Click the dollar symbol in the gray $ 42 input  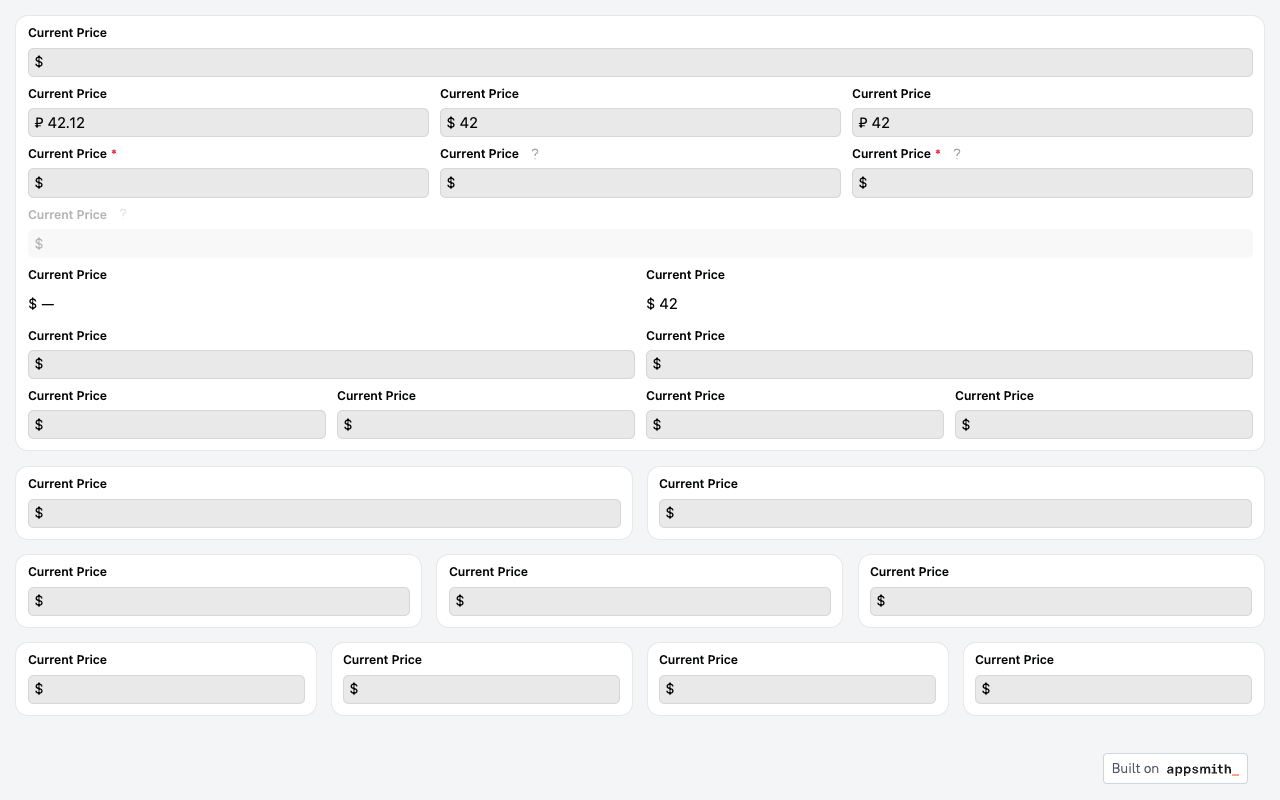pos(451,123)
